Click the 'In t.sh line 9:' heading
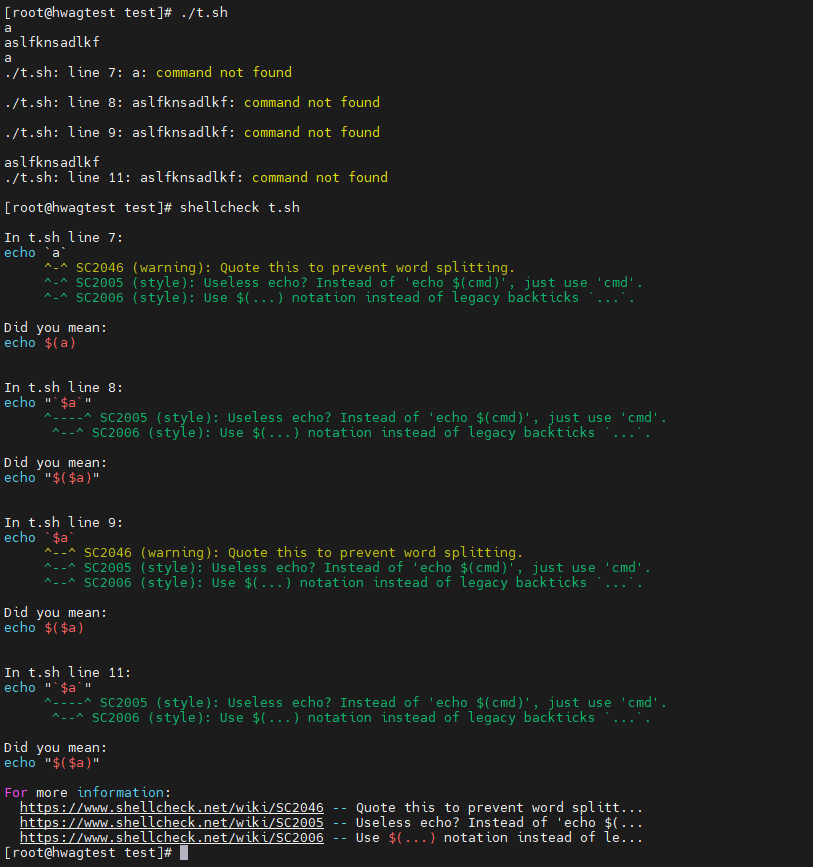The width and height of the screenshot is (813, 867). click(x=64, y=522)
